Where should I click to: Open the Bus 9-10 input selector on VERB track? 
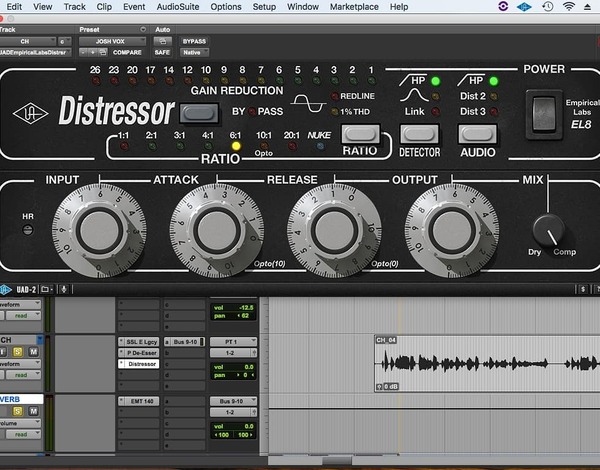(233, 401)
